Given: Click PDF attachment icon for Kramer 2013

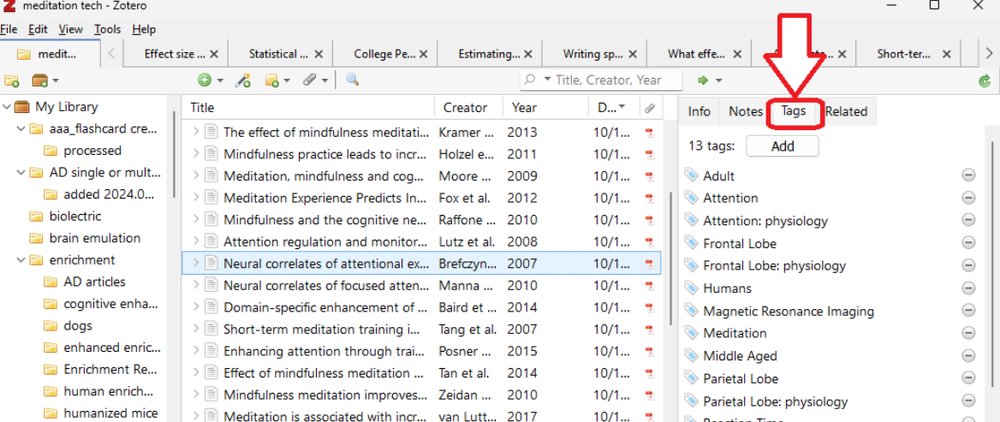Looking at the screenshot, I should coord(649,133).
